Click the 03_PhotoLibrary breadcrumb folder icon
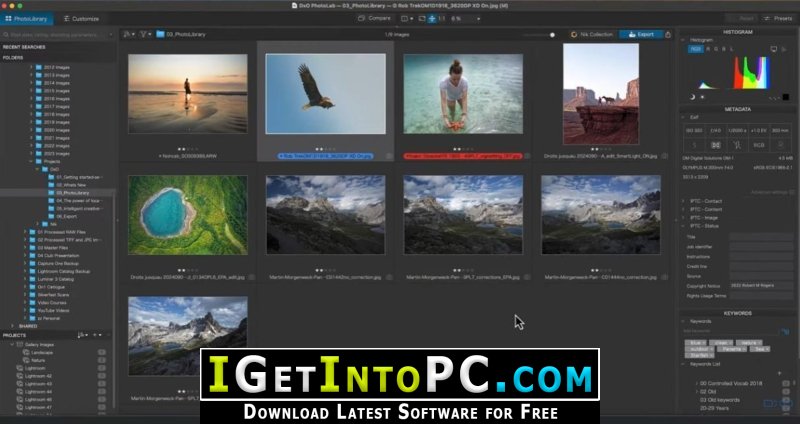This screenshot has height=424, width=800. click(160, 34)
